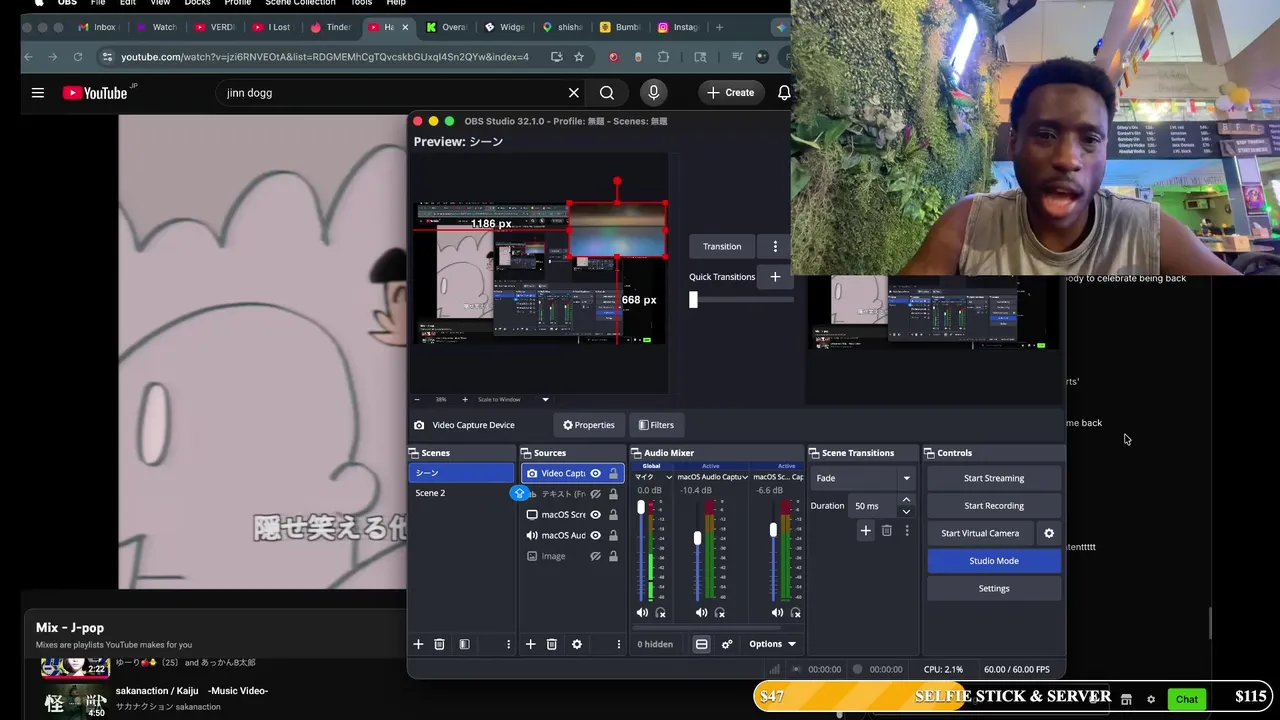Image resolution: width=1280 pixels, height=720 pixels.
Task: Remove selected source with the trash icon
Action: tap(551, 645)
